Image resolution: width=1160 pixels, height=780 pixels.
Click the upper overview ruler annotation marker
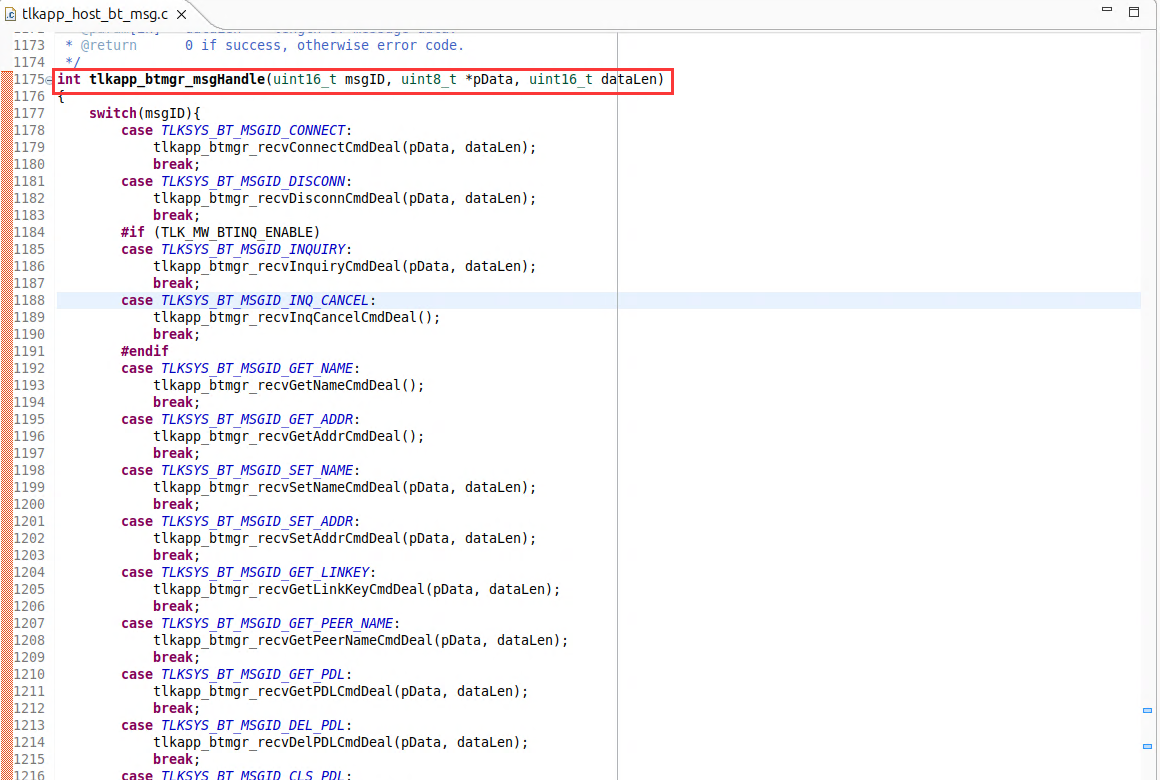click(1147, 710)
